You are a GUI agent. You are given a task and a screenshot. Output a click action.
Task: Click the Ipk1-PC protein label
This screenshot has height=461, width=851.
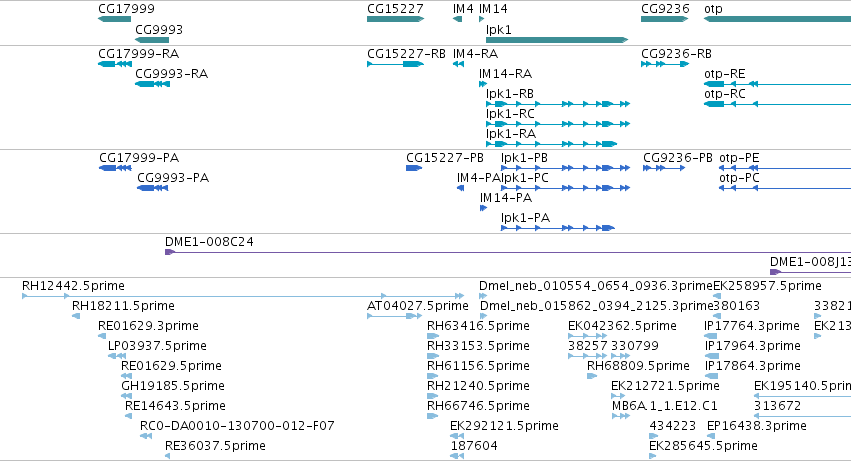(525, 178)
